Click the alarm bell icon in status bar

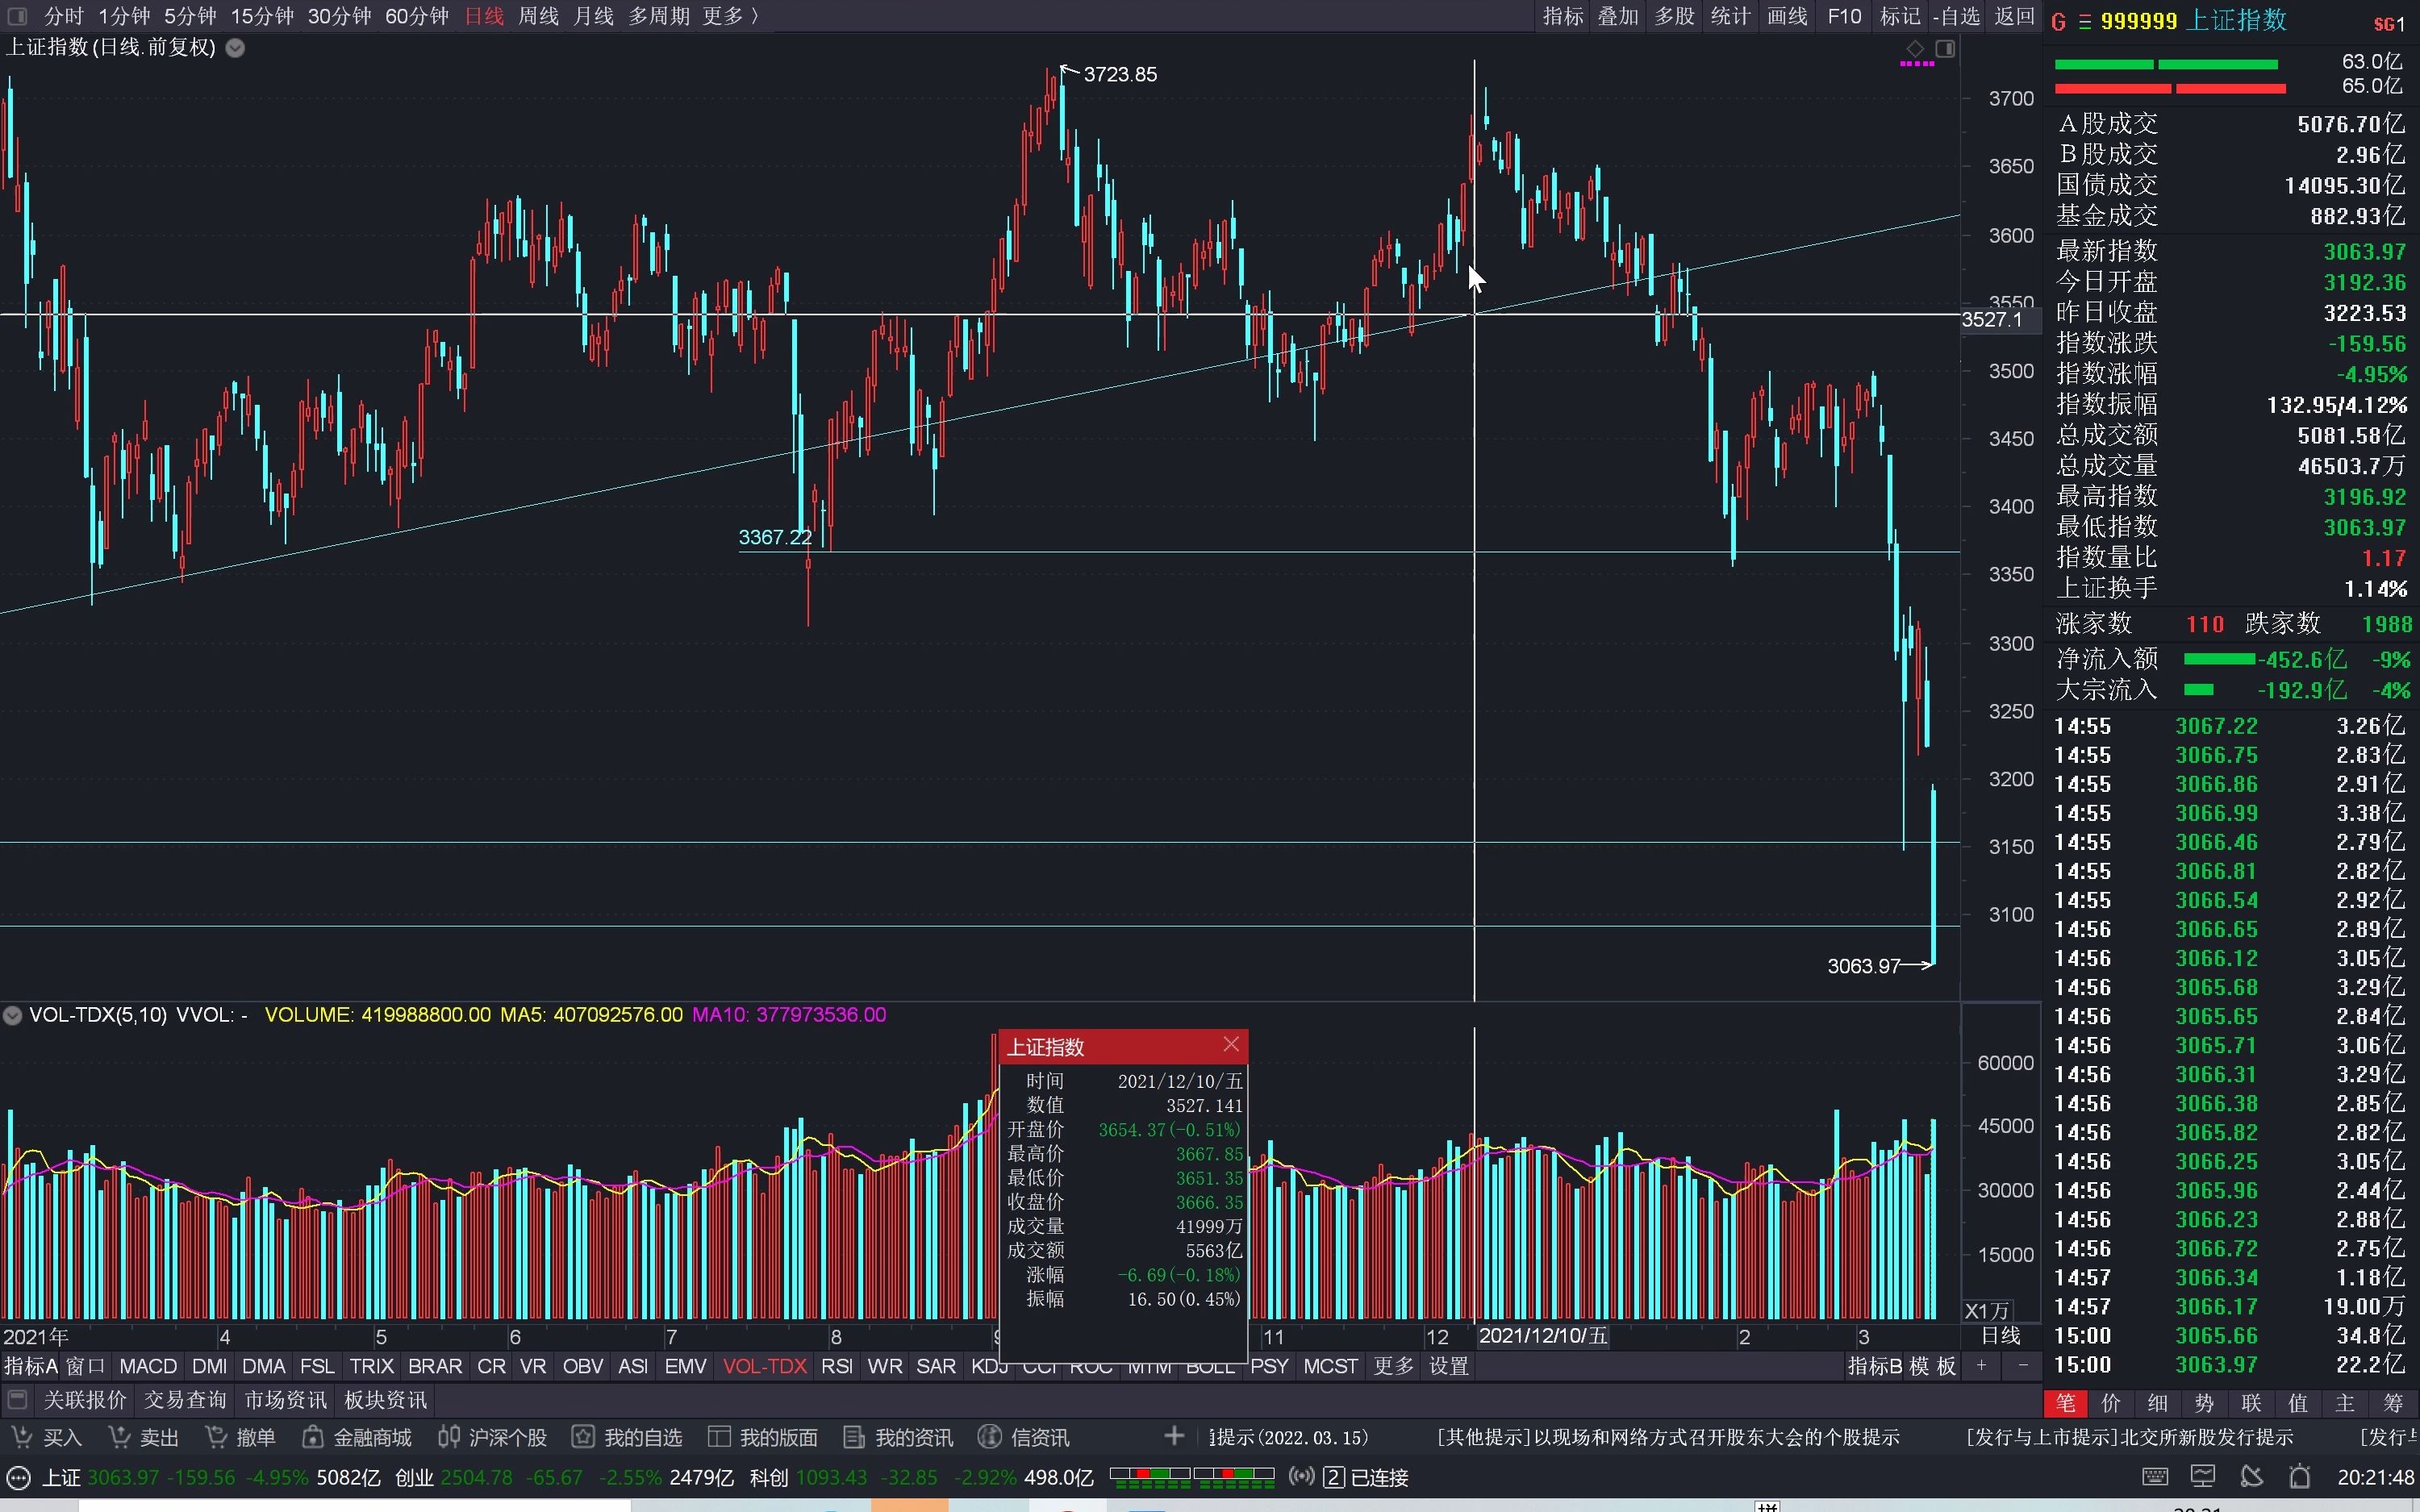click(x=2300, y=1477)
